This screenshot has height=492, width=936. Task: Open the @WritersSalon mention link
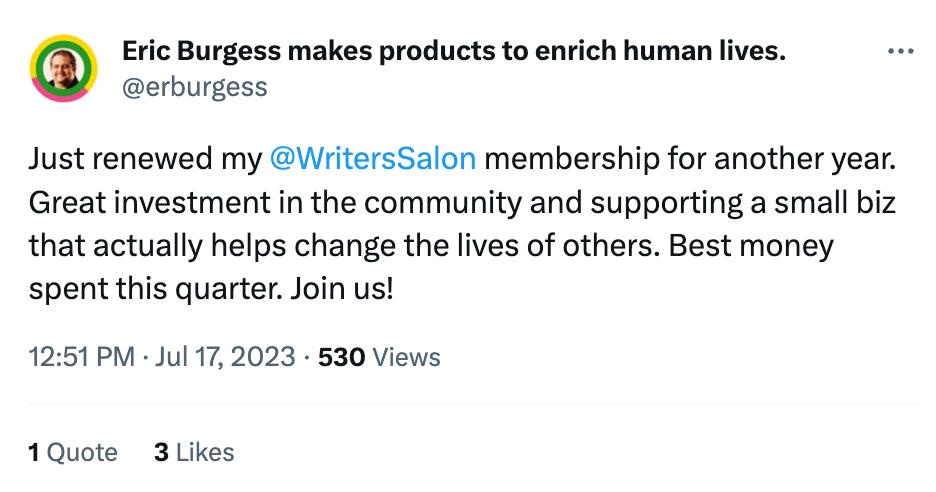tap(373, 158)
